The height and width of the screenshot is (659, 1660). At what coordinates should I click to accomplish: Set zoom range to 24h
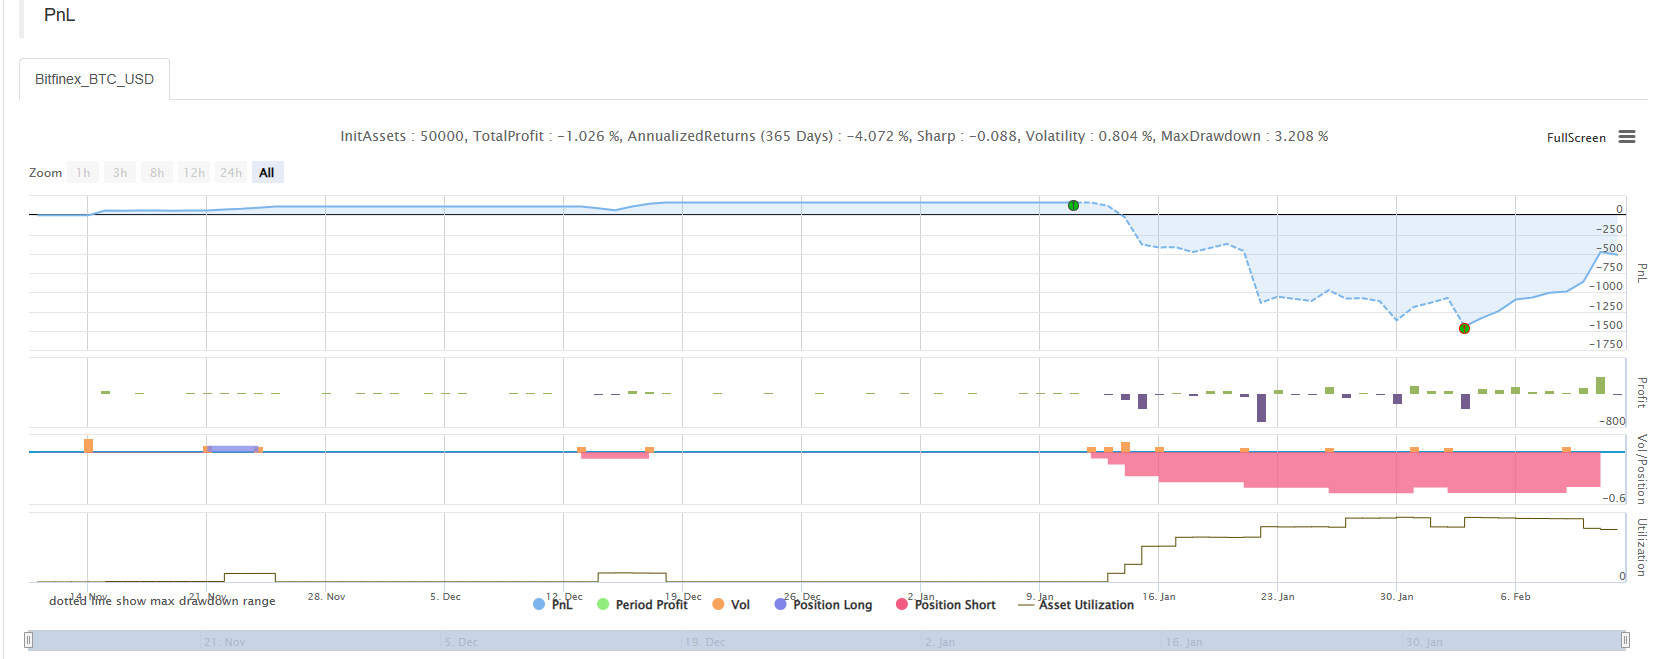point(231,173)
